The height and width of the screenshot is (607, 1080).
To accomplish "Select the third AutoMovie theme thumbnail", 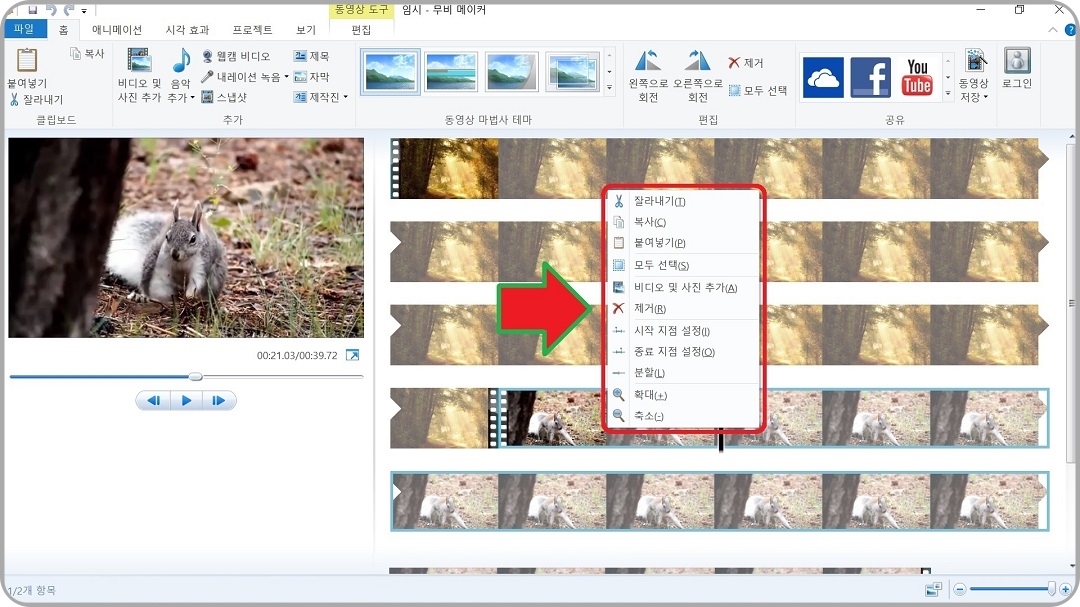I will pos(512,72).
